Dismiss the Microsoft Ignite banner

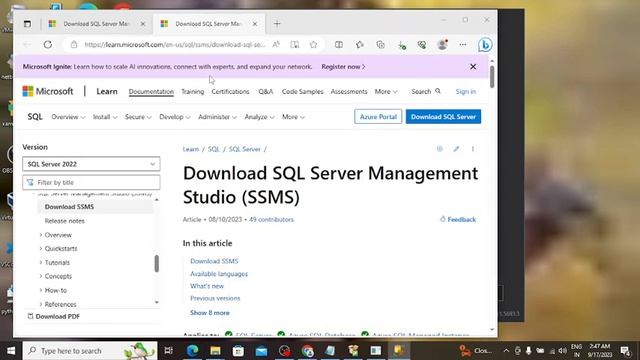tap(473, 67)
